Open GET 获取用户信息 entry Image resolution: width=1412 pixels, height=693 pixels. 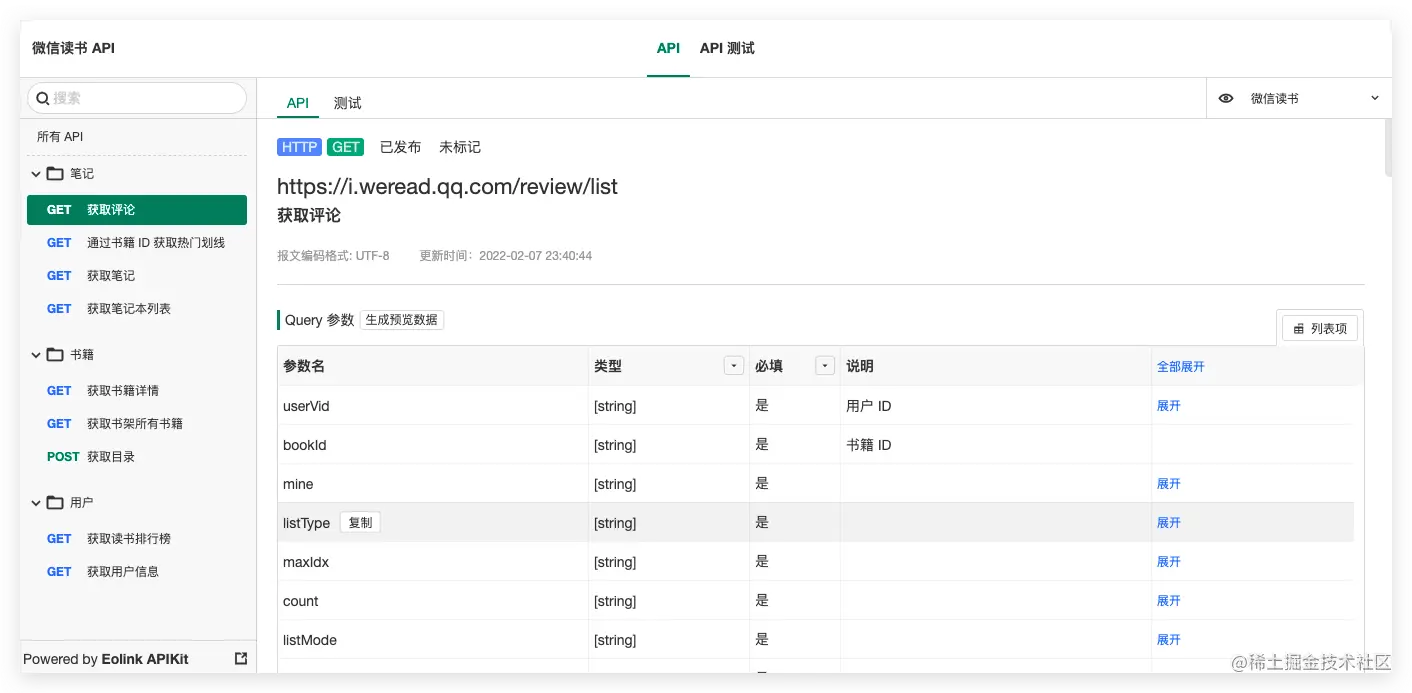point(137,572)
